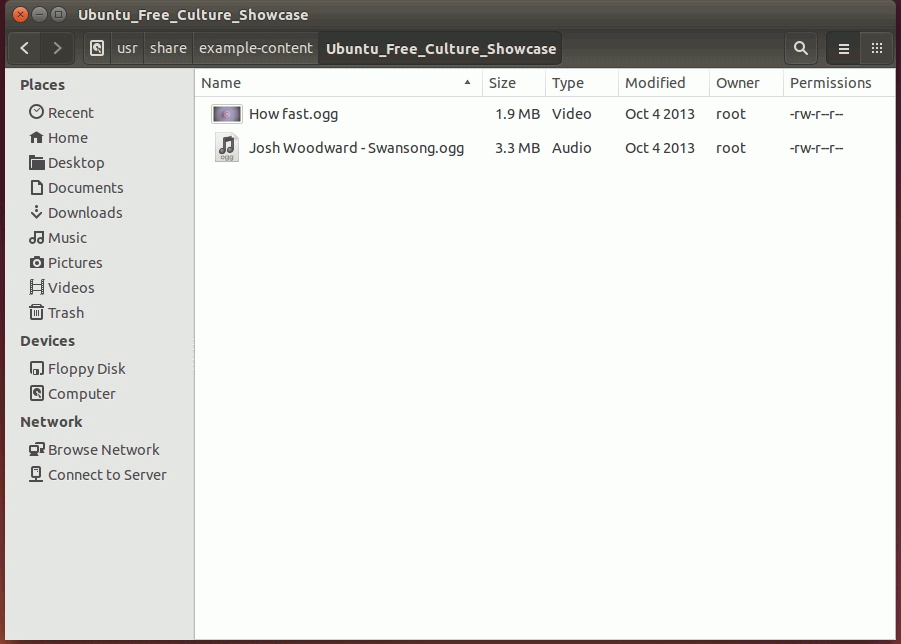Open the view options menu
Viewport: 901px width, 644px height.
coord(842,48)
